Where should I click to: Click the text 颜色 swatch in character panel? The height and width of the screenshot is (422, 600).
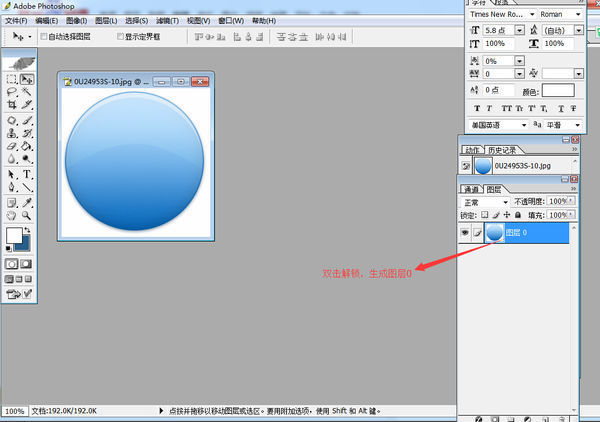click(559, 90)
